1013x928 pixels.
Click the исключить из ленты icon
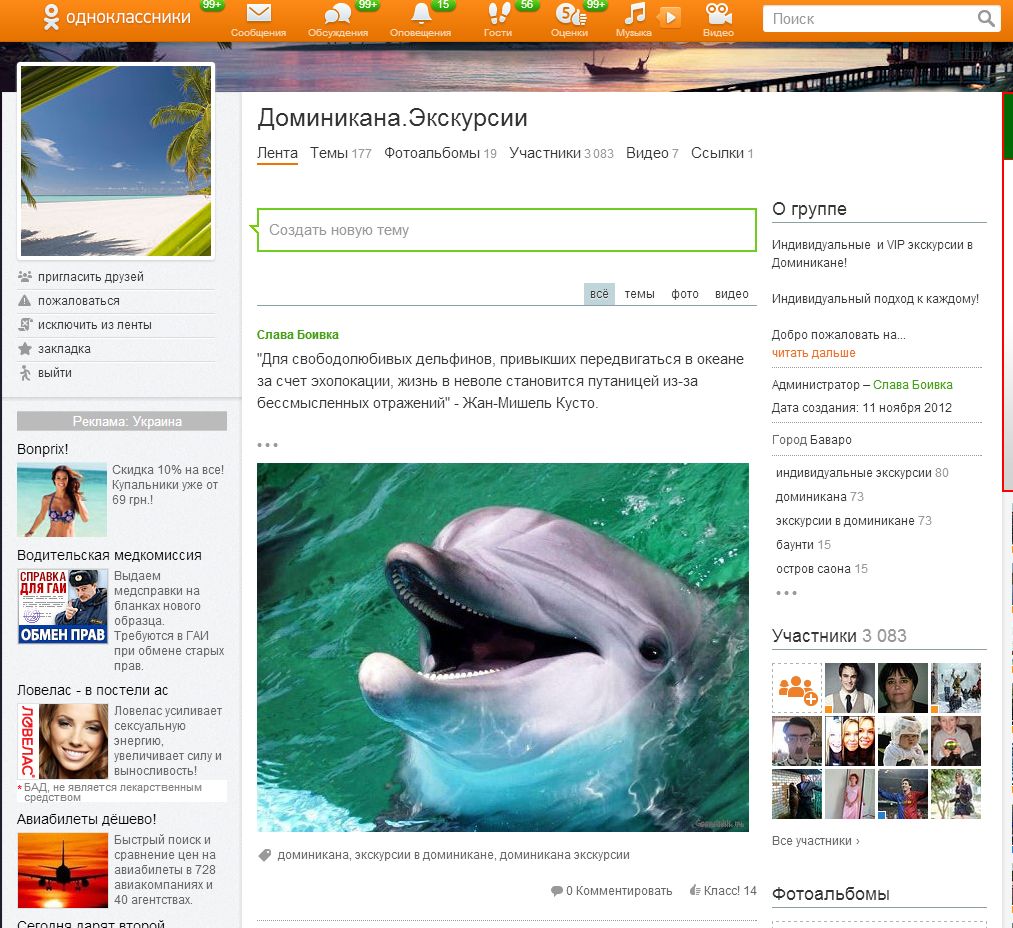pos(25,324)
